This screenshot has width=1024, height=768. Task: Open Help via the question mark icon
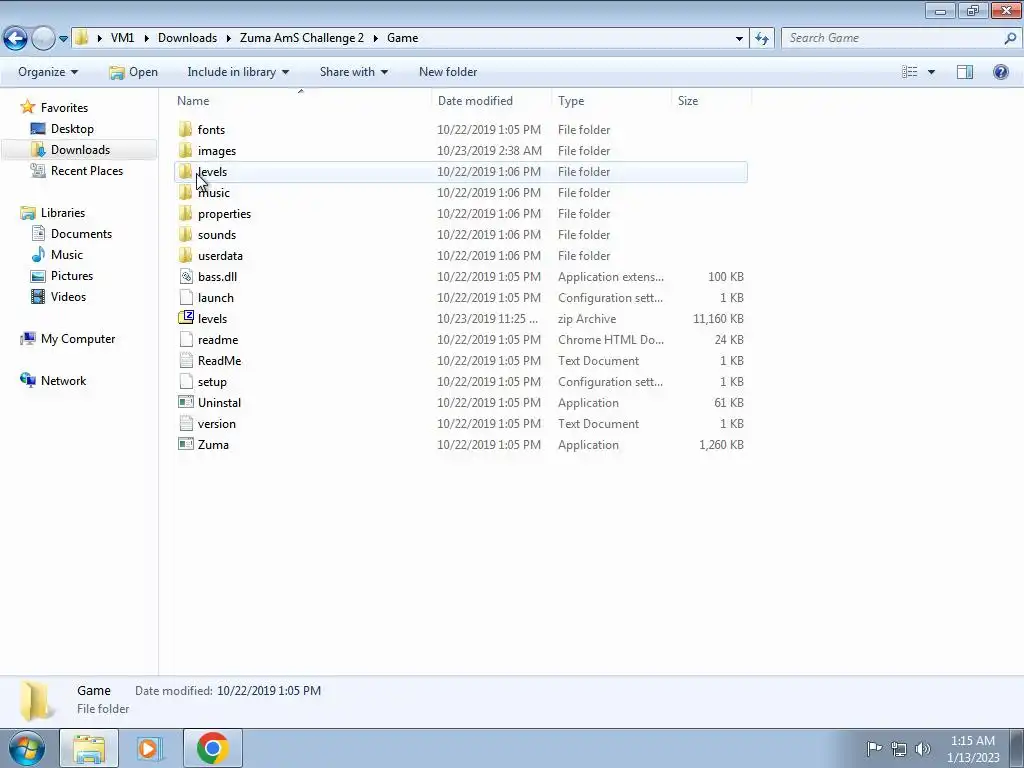point(1000,72)
